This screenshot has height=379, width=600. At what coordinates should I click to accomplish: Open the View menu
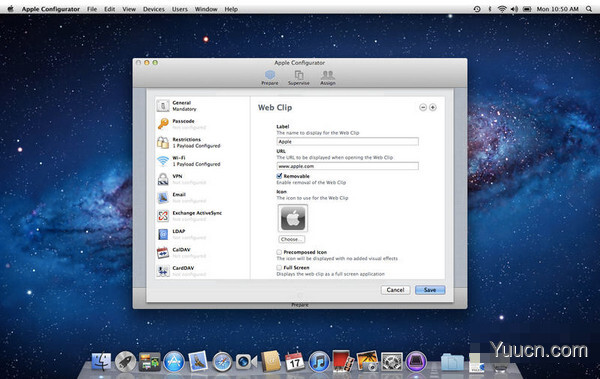129,9
